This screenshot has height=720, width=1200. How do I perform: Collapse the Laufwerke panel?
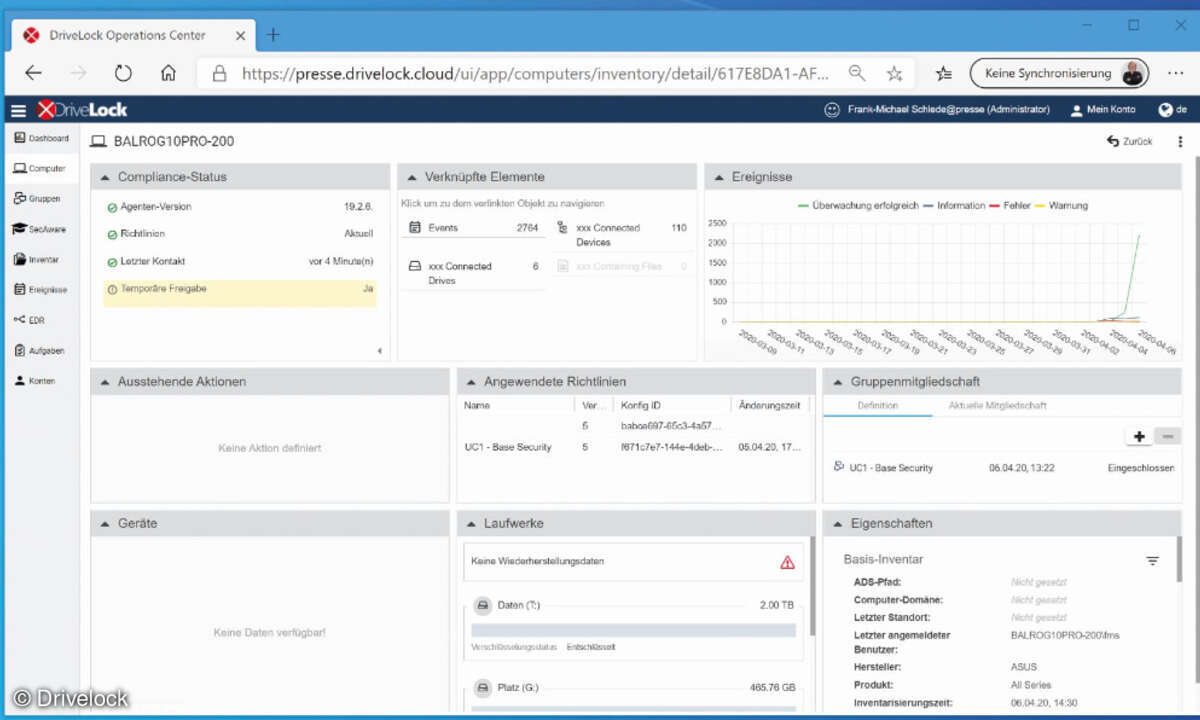(471, 523)
